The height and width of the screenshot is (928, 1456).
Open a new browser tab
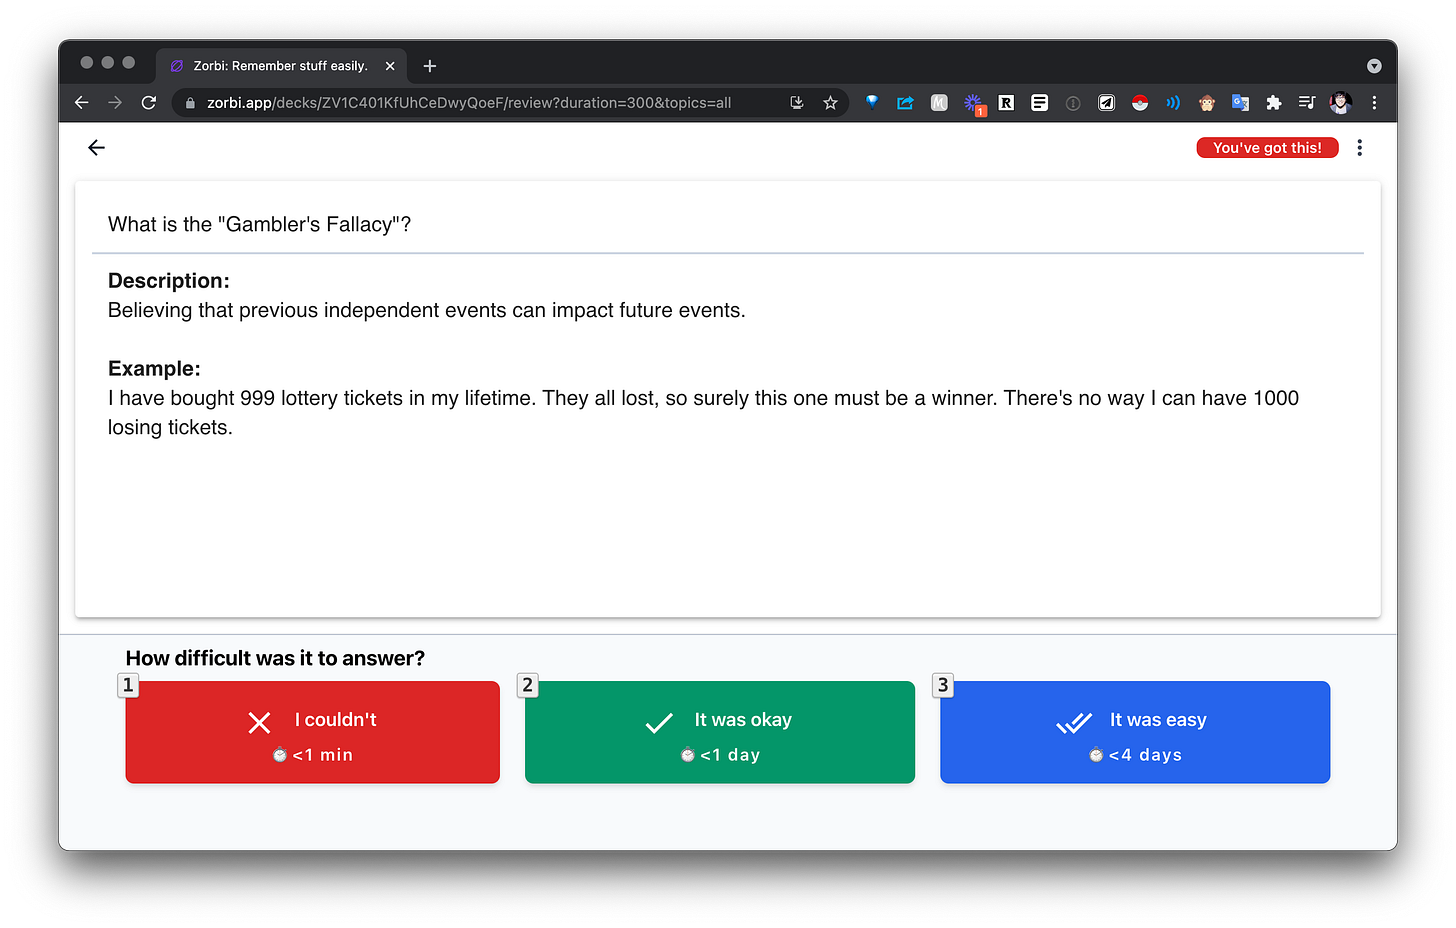[430, 66]
